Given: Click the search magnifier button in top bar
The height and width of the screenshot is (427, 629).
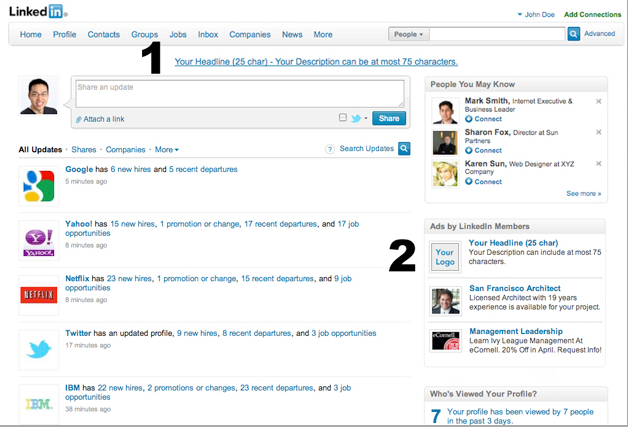Looking at the screenshot, I should (x=574, y=34).
